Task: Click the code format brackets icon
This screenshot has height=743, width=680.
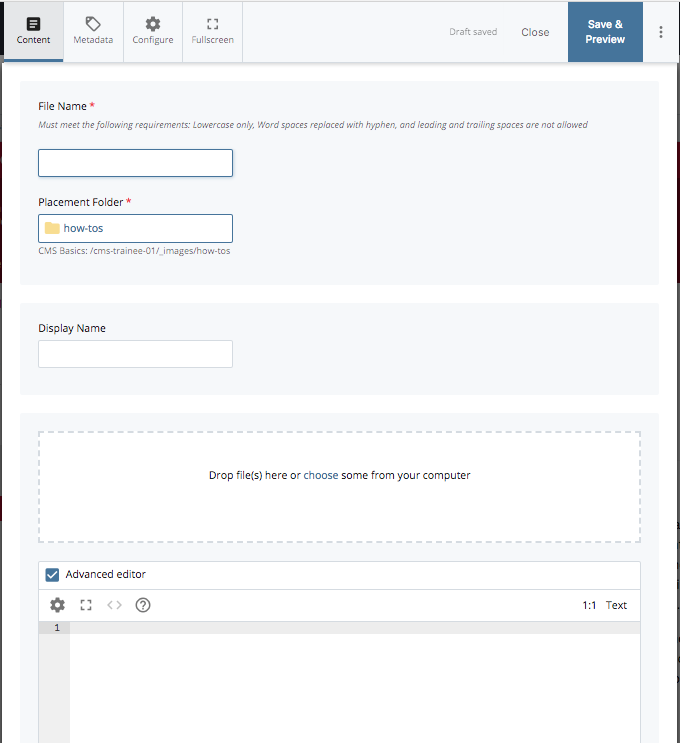Action: pos(114,605)
